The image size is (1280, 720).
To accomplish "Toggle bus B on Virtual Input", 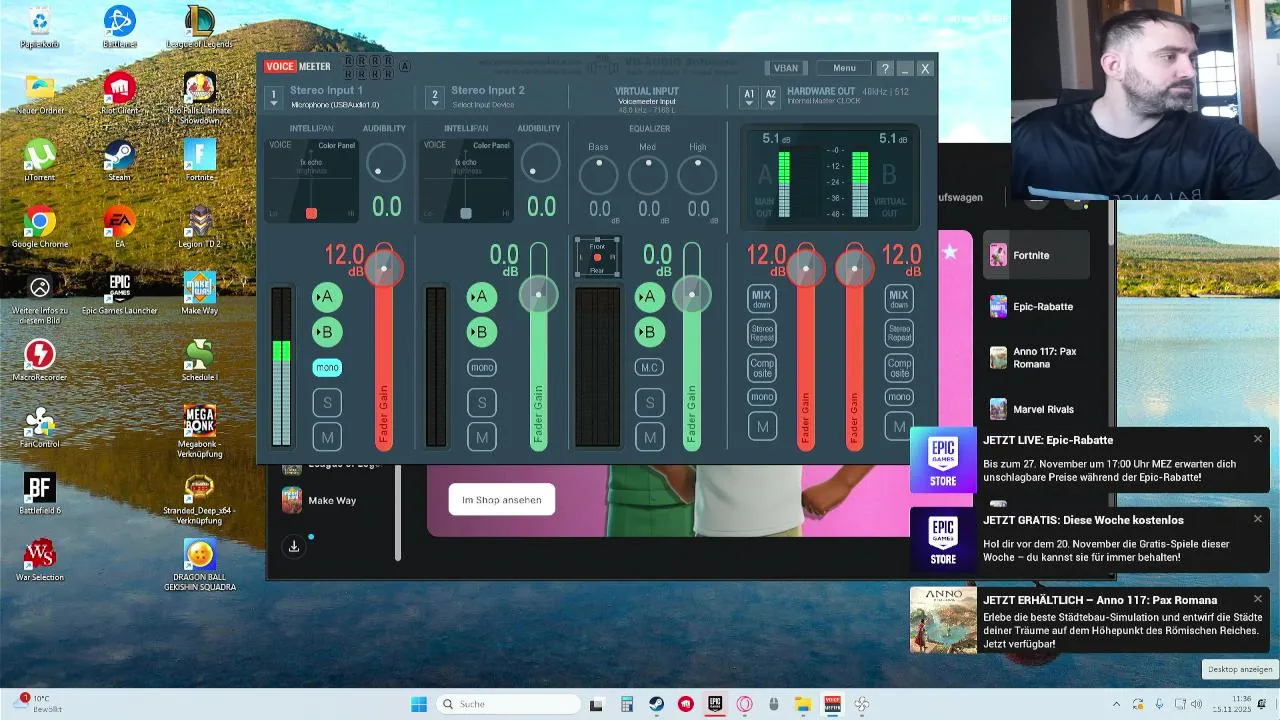I will click(649, 332).
